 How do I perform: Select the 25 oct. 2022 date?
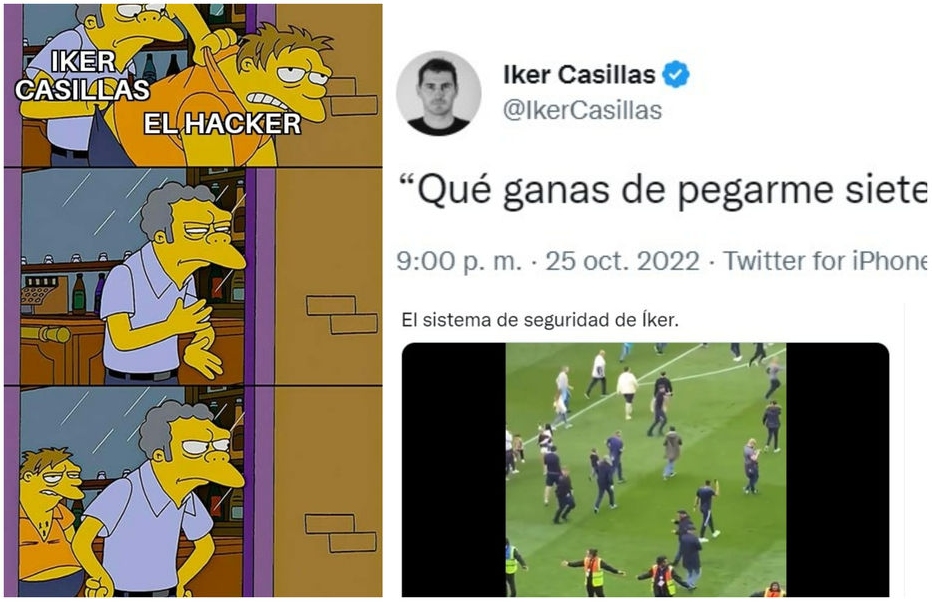click(x=622, y=261)
